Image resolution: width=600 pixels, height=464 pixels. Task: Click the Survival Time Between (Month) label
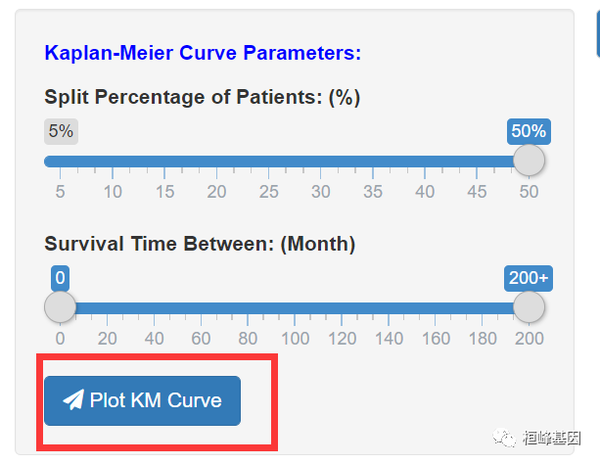(x=200, y=243)
